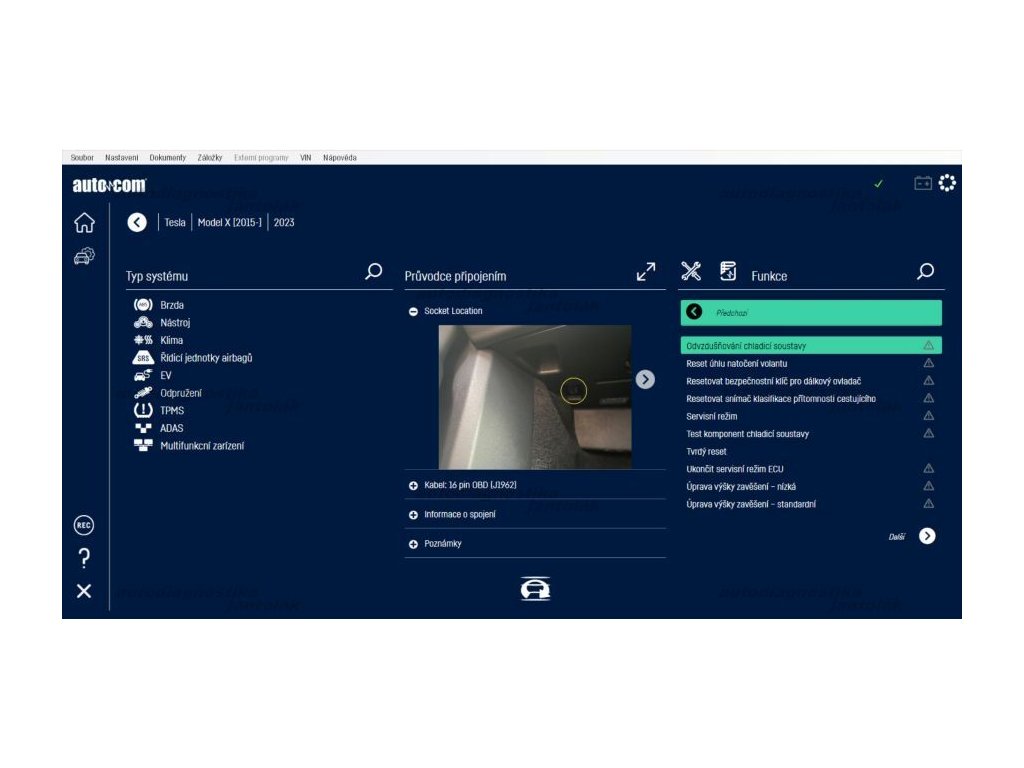The image size is (1024, 768).
Task: Open help question mark icon
Action: click(x=84, y=558)
